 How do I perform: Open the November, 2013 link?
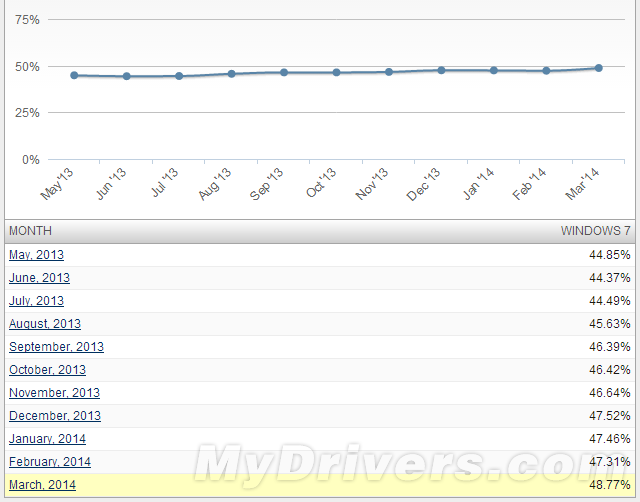click(54, 393)
